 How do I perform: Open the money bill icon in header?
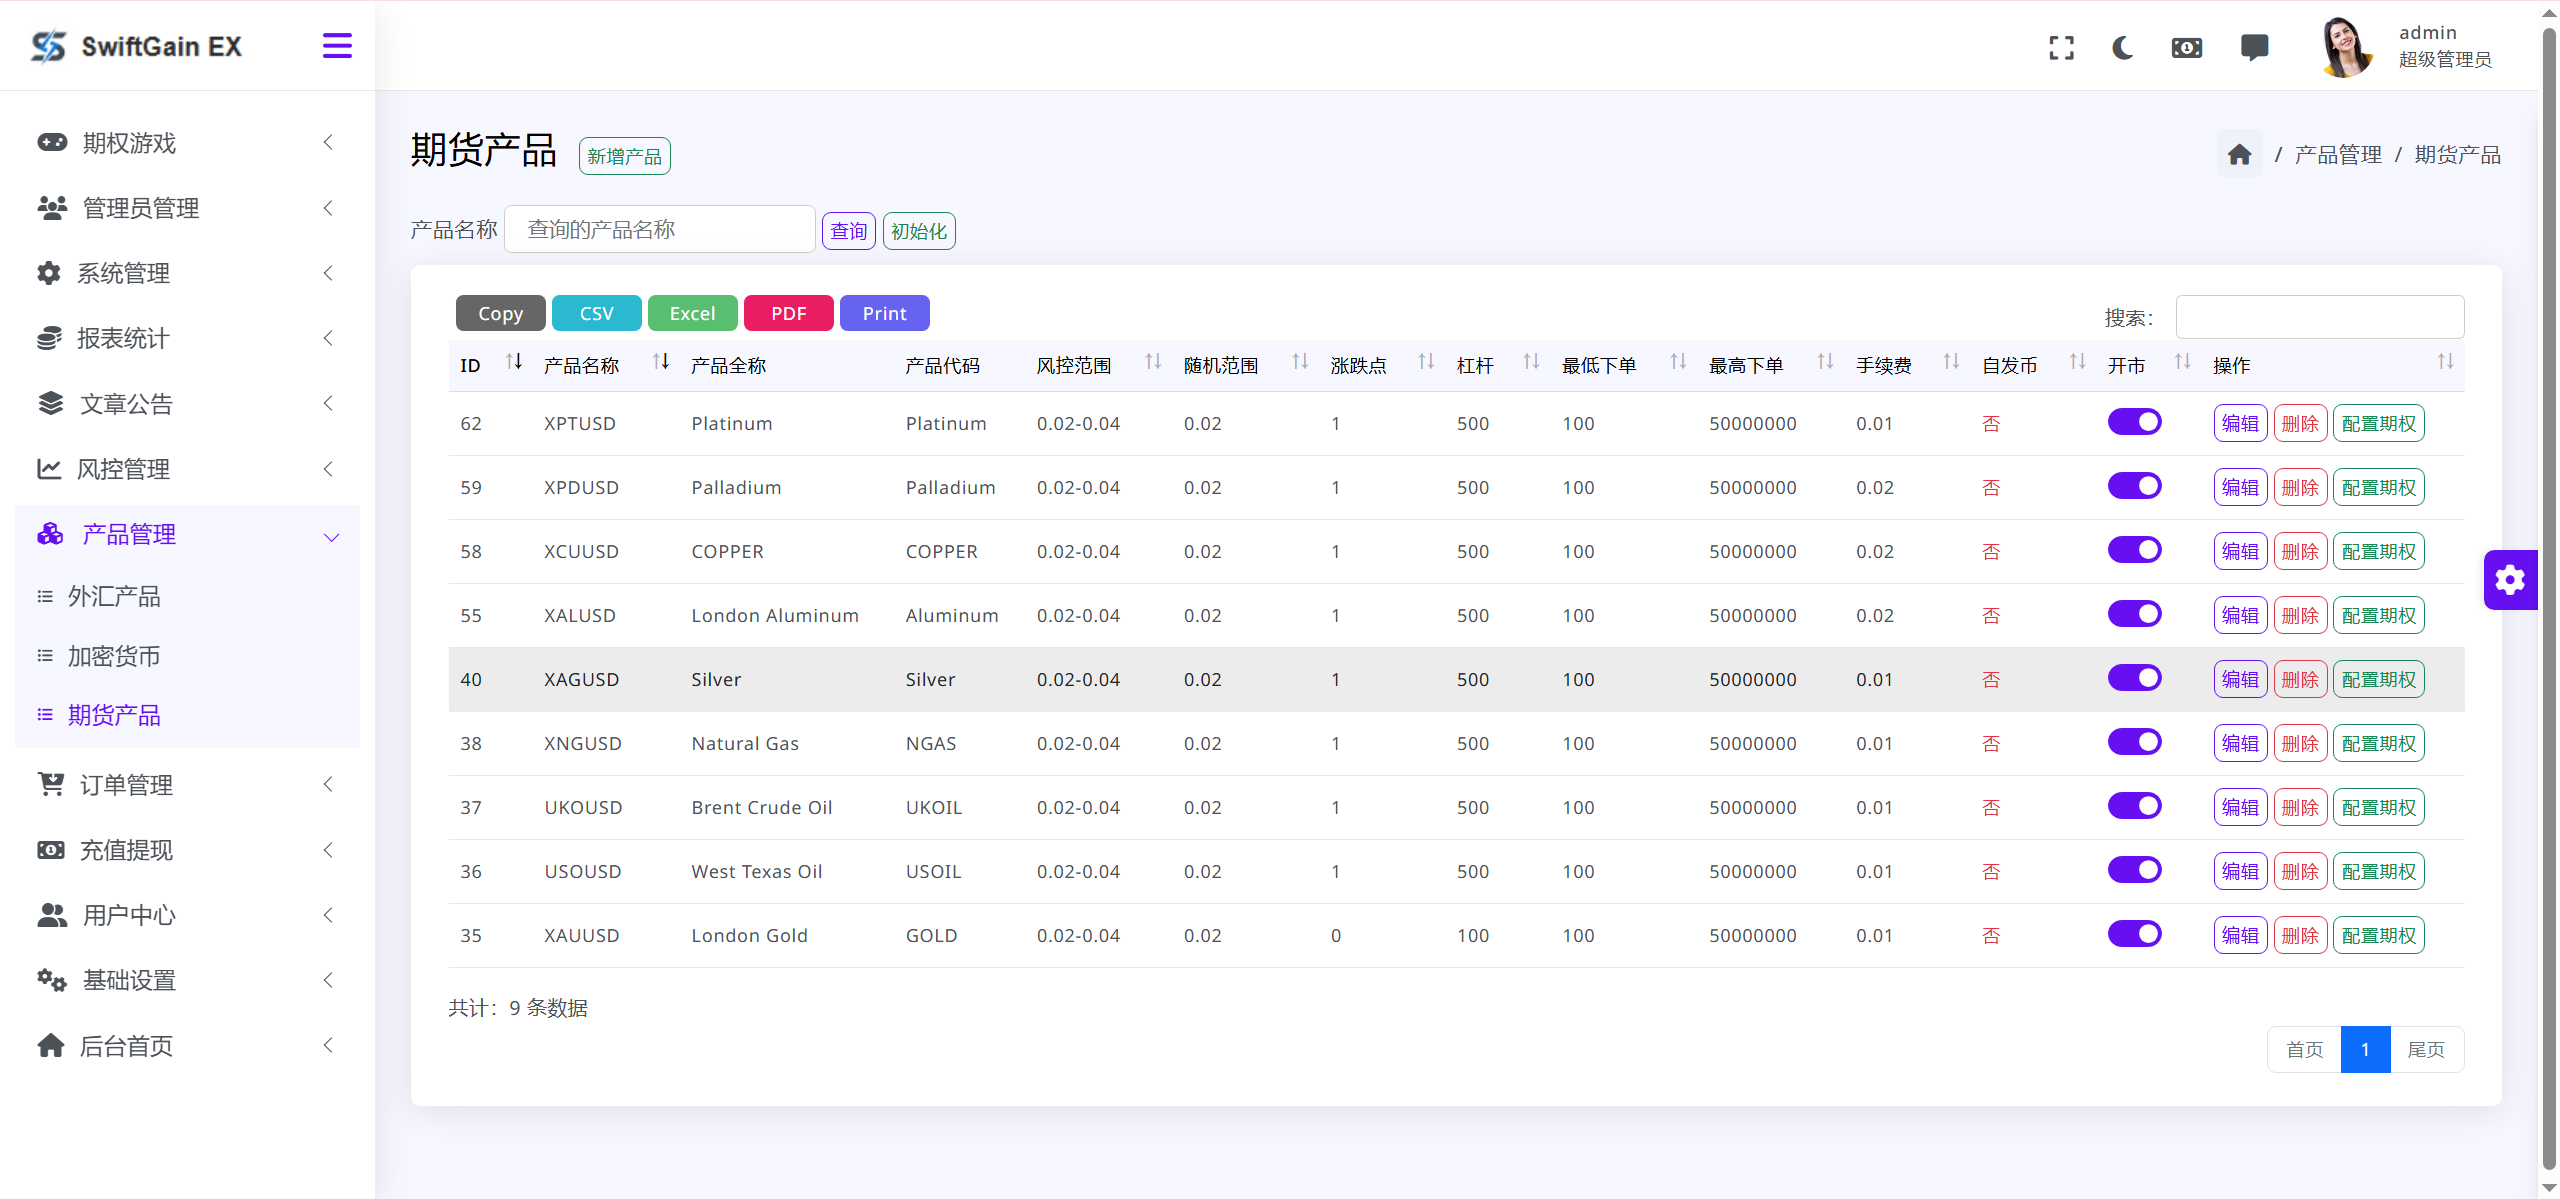click(2186, 47)
